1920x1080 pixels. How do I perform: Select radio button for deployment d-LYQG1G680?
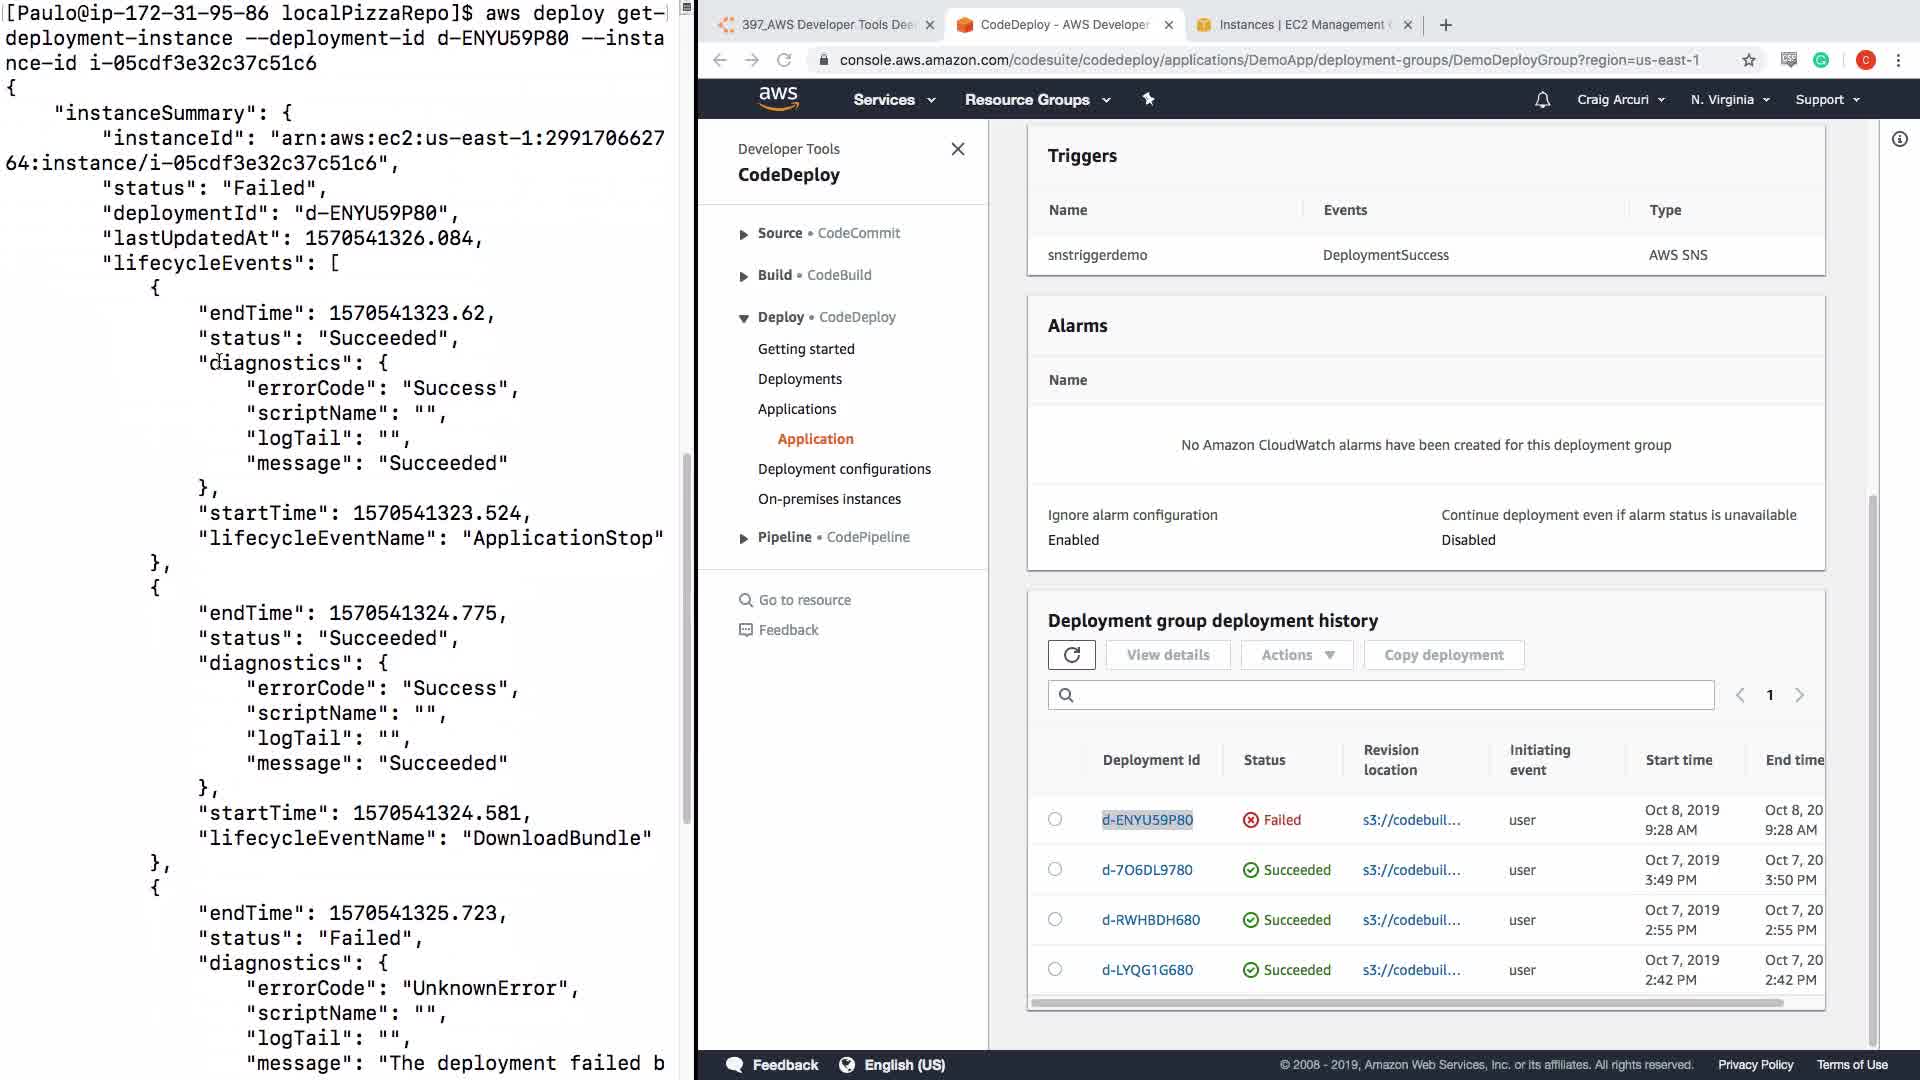click(x=1055, y=969)
